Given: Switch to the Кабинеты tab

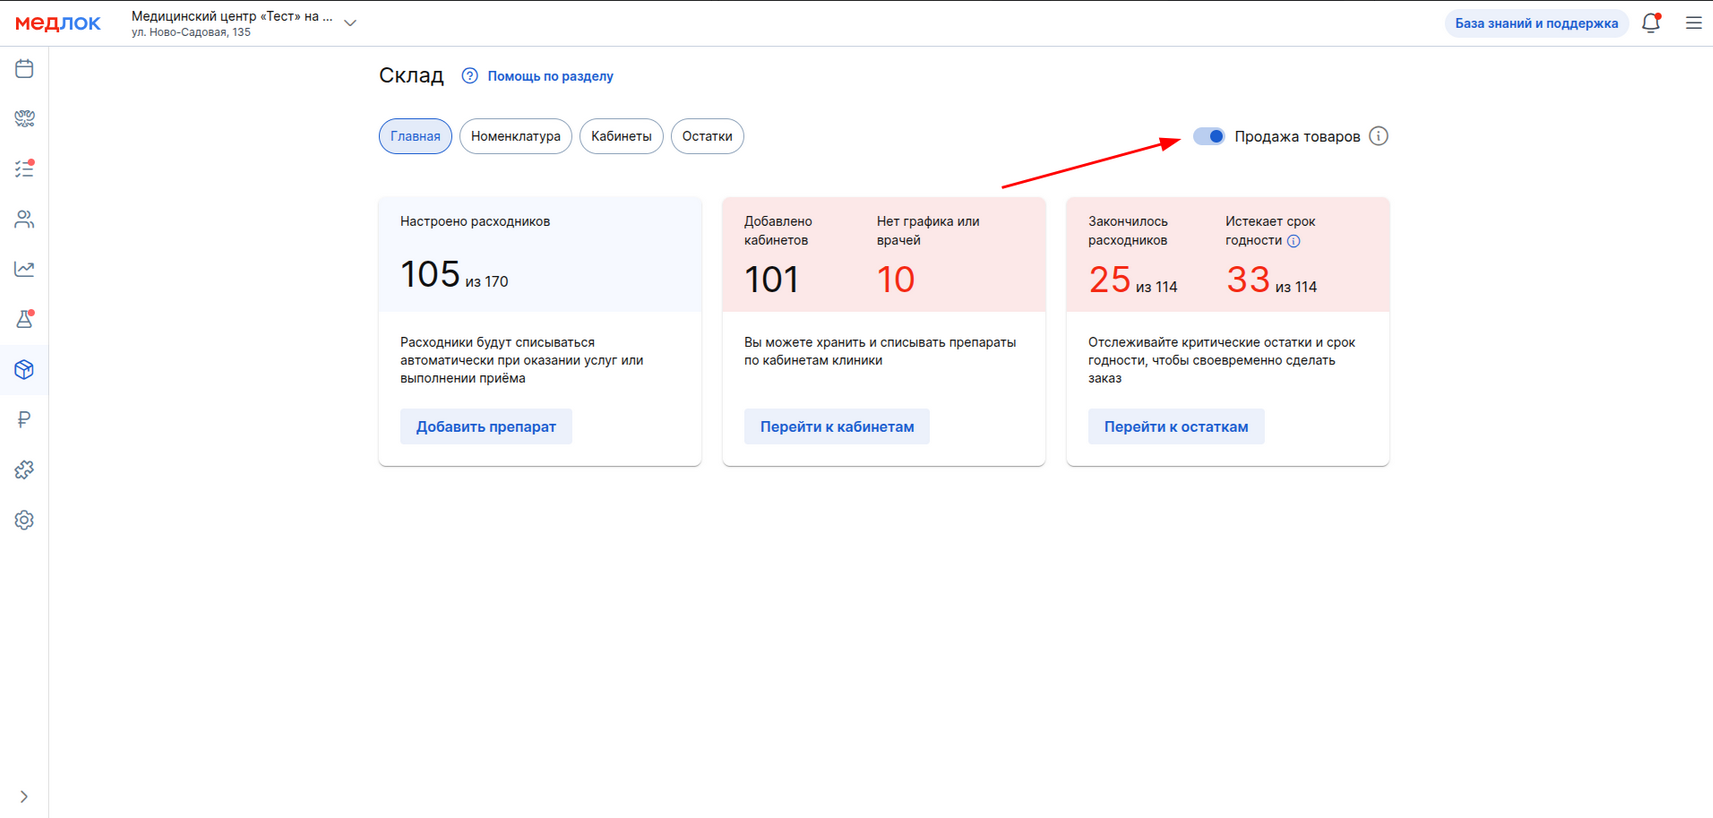Looking at the screenshot, I should coord(621,136).
